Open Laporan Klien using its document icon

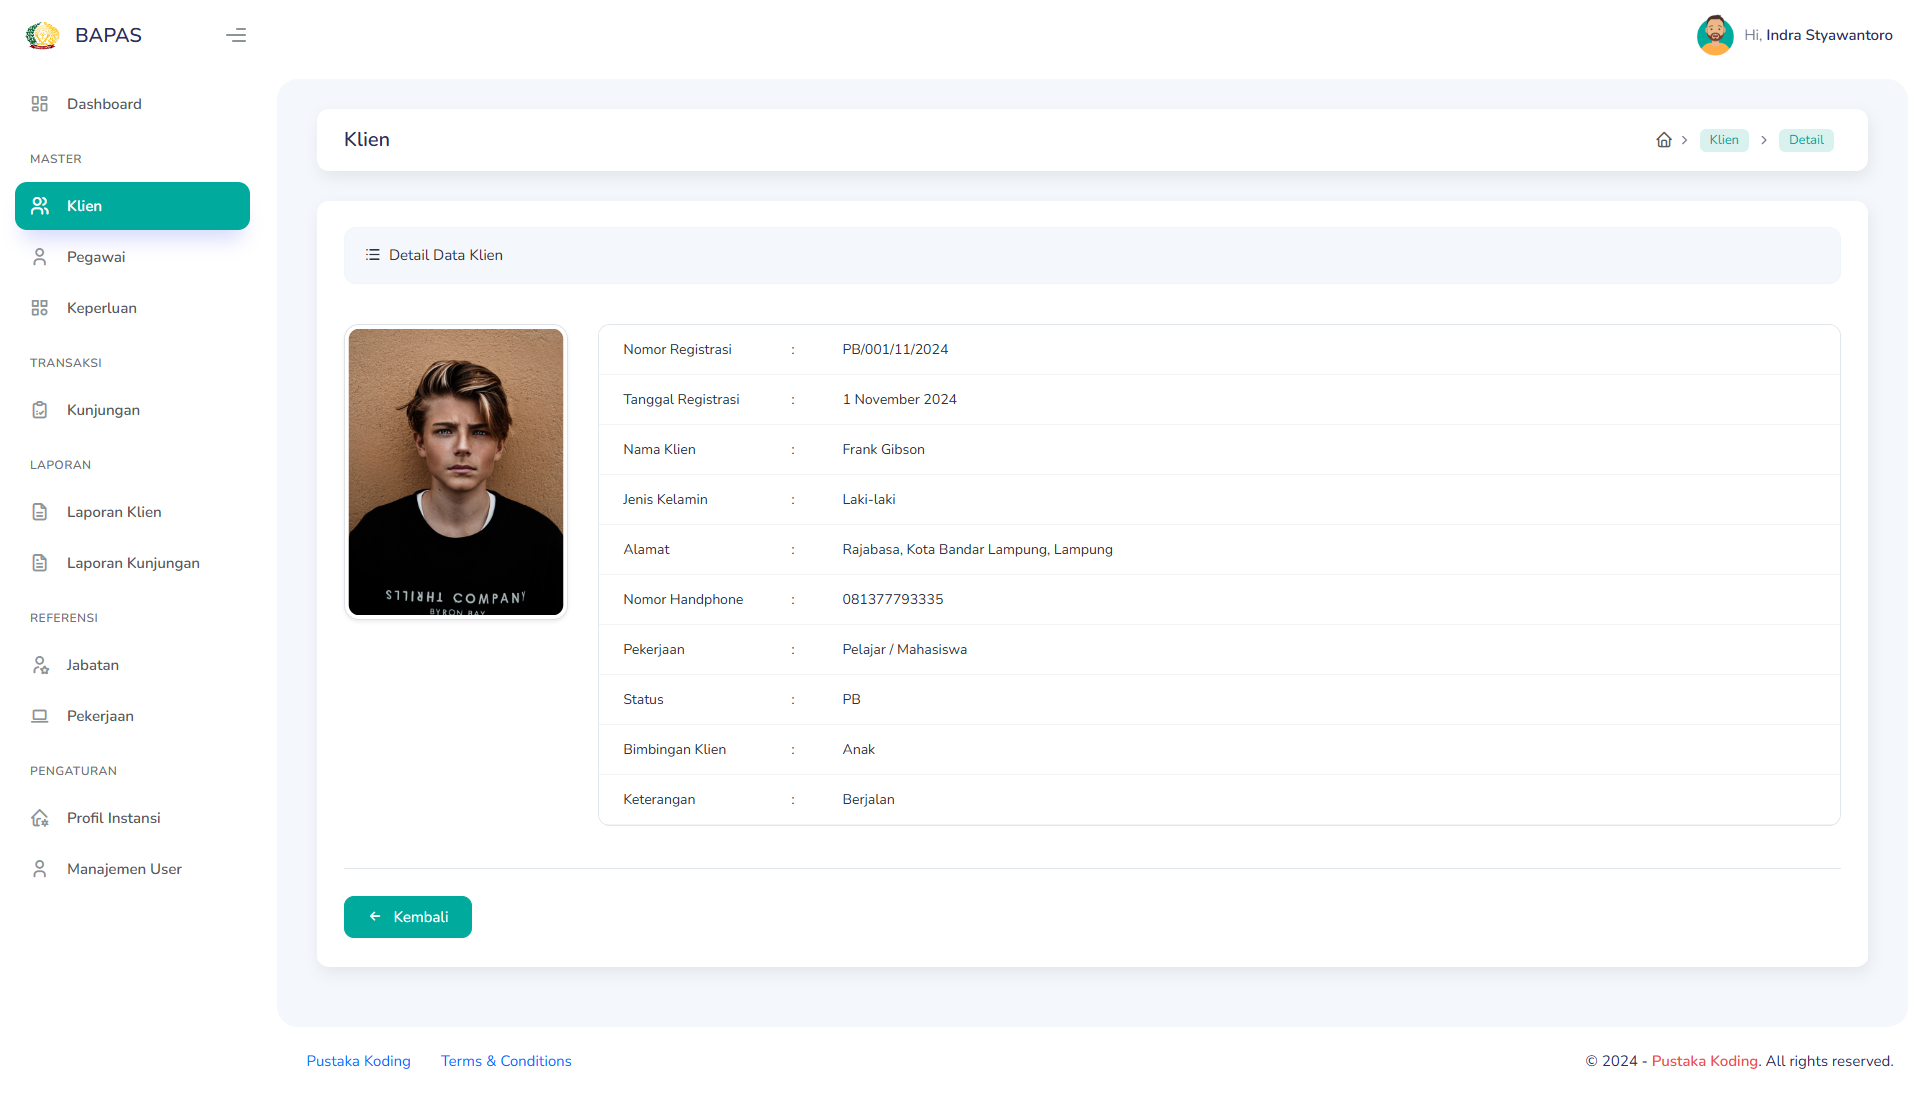[x=40, y=512]
